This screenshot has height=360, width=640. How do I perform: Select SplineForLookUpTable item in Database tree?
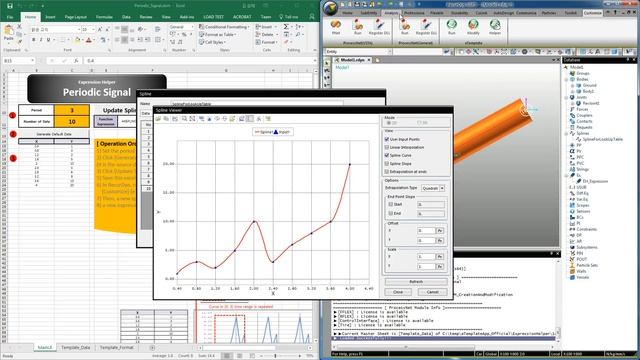coord(602,140)
